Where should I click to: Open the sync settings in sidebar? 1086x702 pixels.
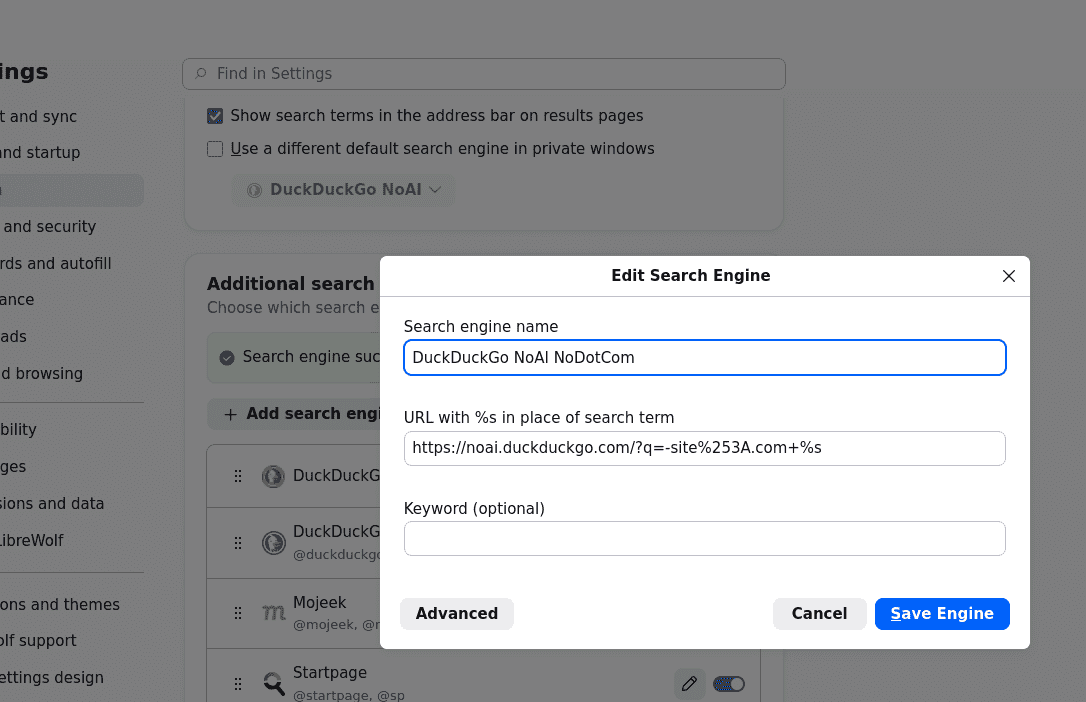coord(38,116)
